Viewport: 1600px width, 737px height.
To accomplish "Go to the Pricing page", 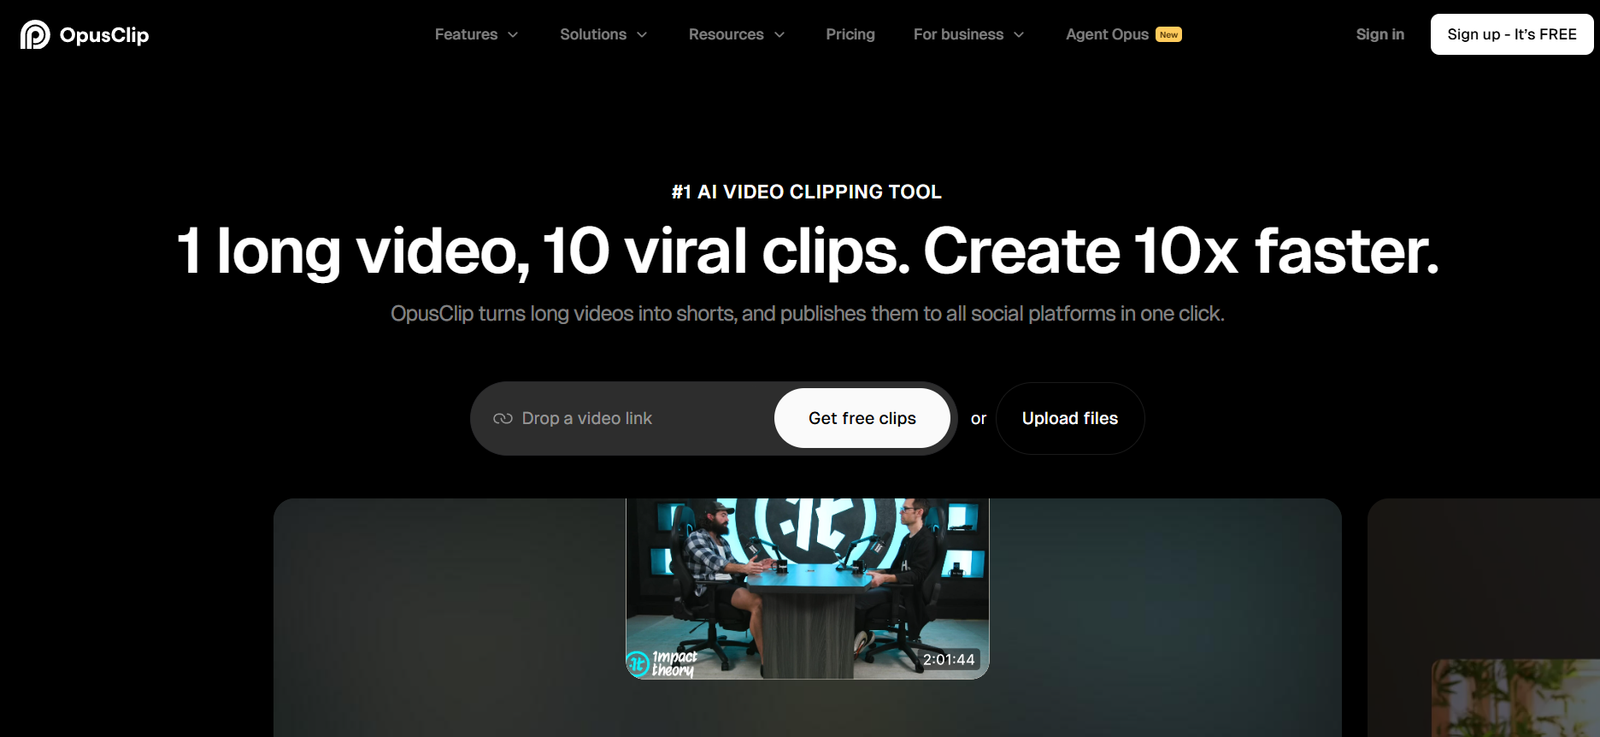I will click(850, 34).
